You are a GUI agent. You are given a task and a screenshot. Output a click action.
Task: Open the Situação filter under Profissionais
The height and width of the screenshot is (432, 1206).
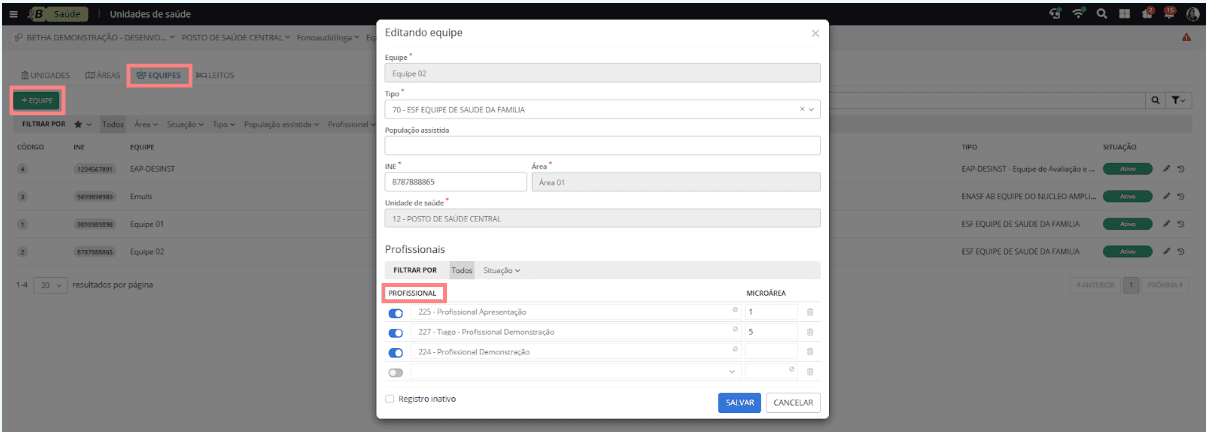coord(502,270)
